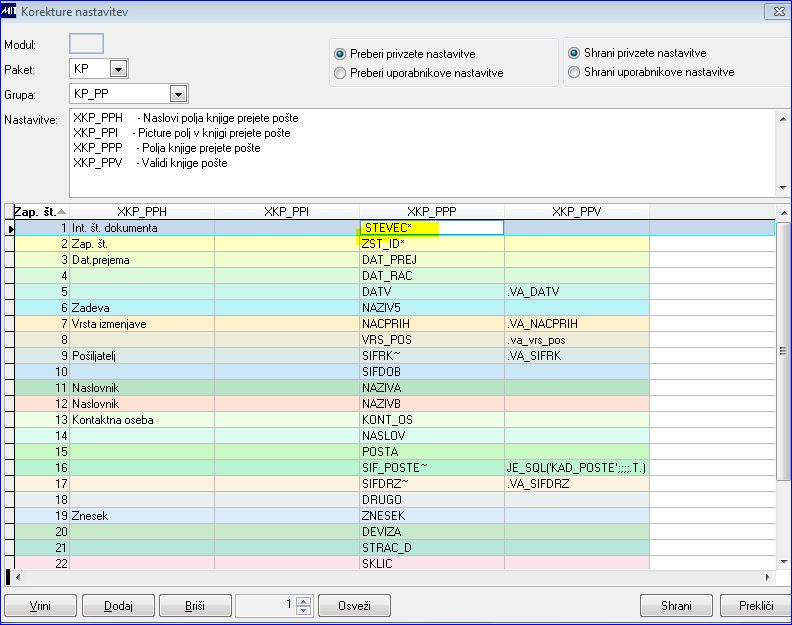792x625 pixels.
Task: Click the Osveži button
Action: coord(354,606)
